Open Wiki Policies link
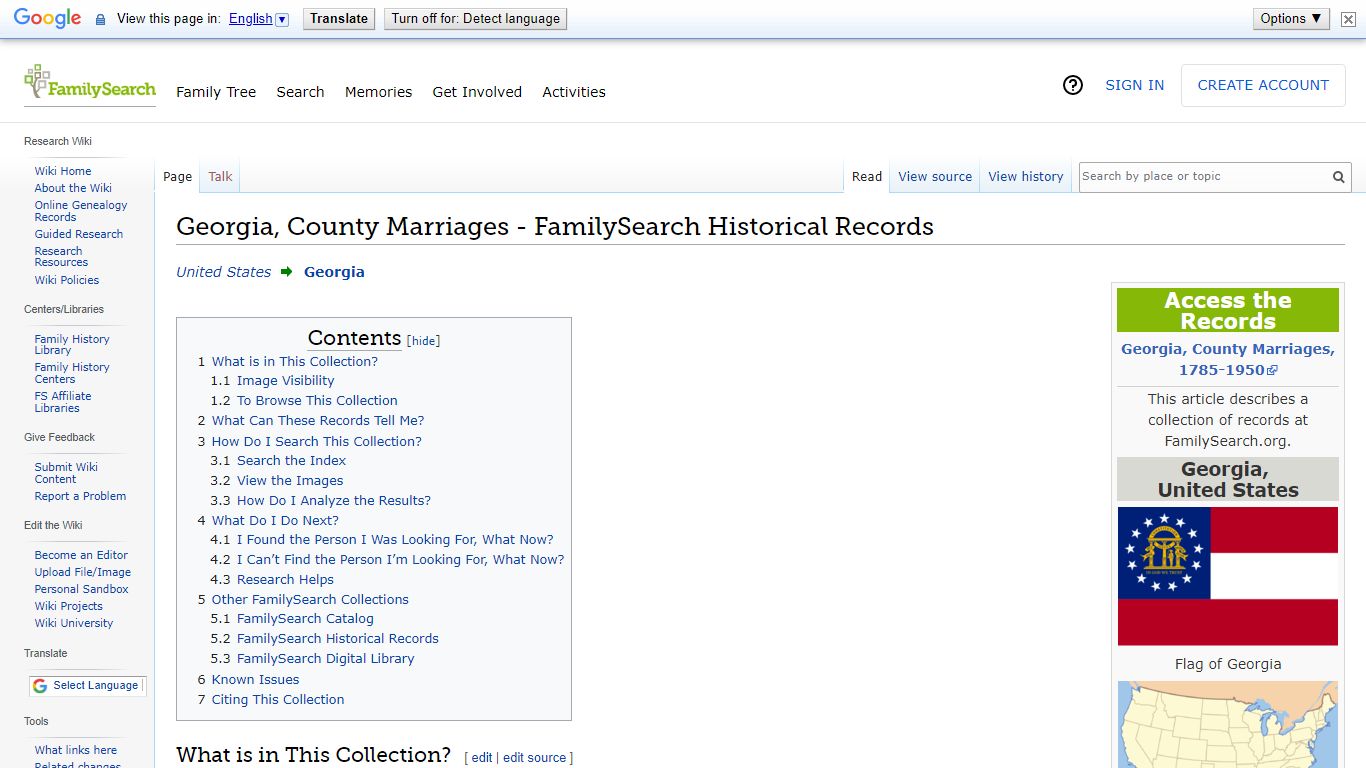 pyautogui.click(x=67, y=280)
